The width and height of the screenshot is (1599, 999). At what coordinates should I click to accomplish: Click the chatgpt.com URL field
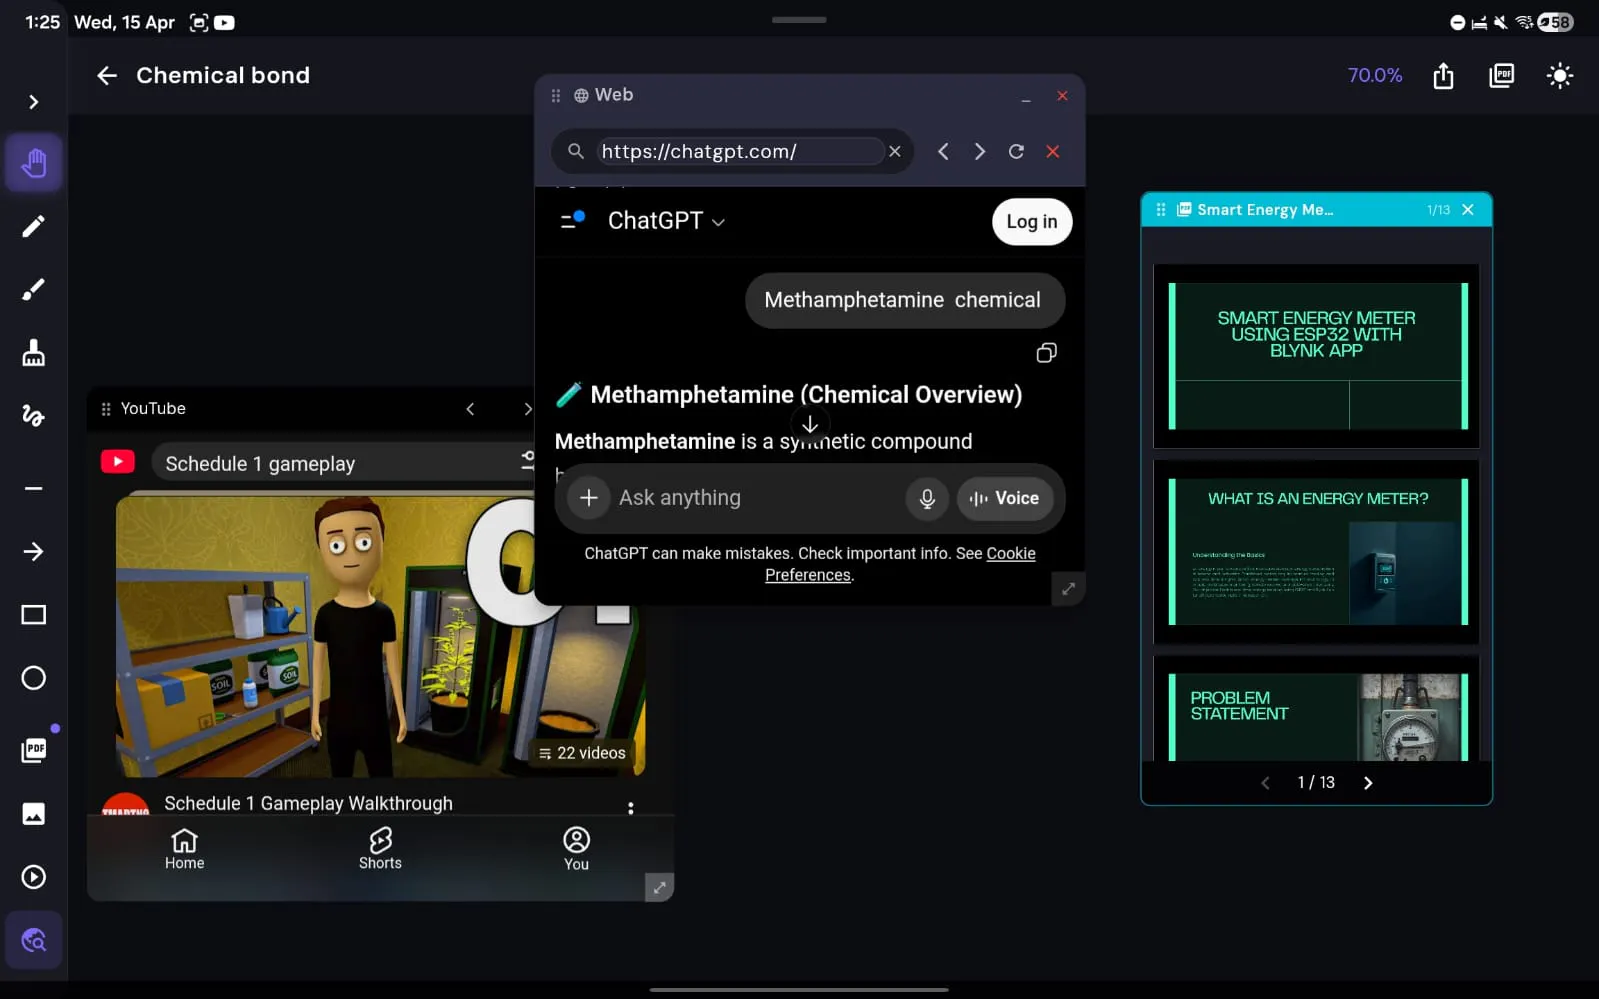coord(740,152)
